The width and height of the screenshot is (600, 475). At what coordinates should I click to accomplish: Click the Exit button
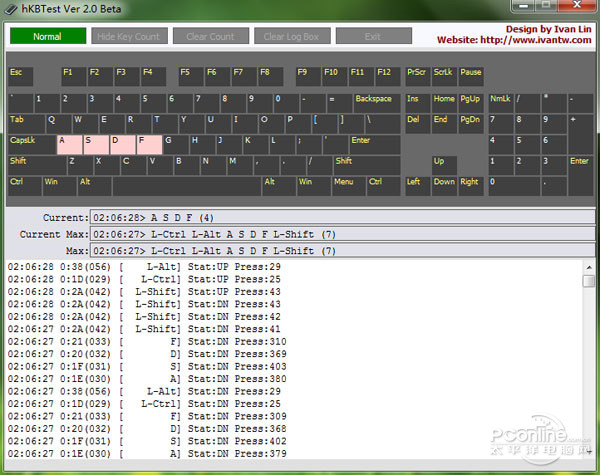pyautogui.click(x=373, y=37)
